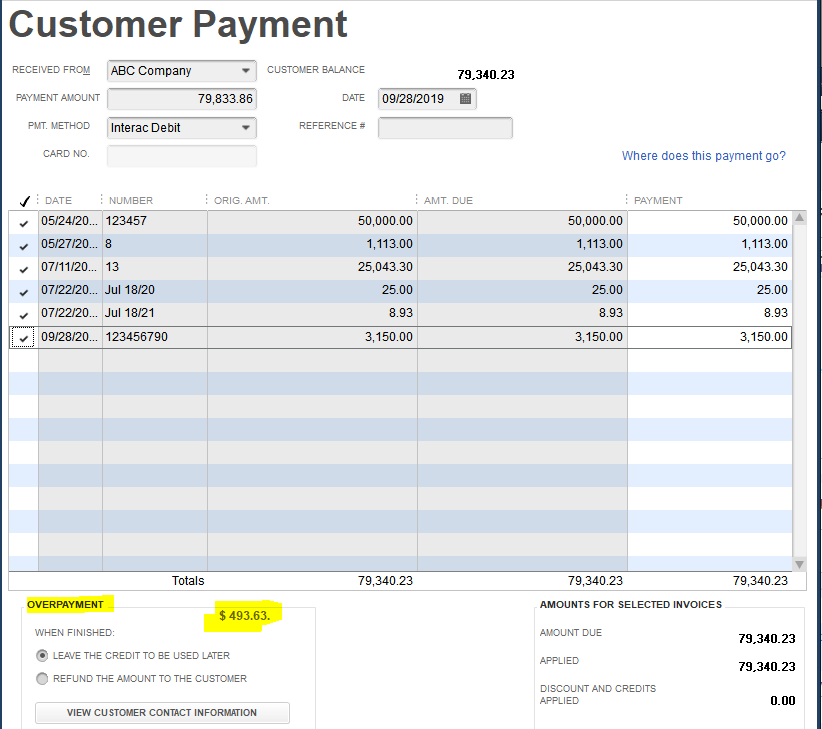822x729 pixels.
Task: Click the payment cell 25,043.30 for invoice 13
Action: 710,267
